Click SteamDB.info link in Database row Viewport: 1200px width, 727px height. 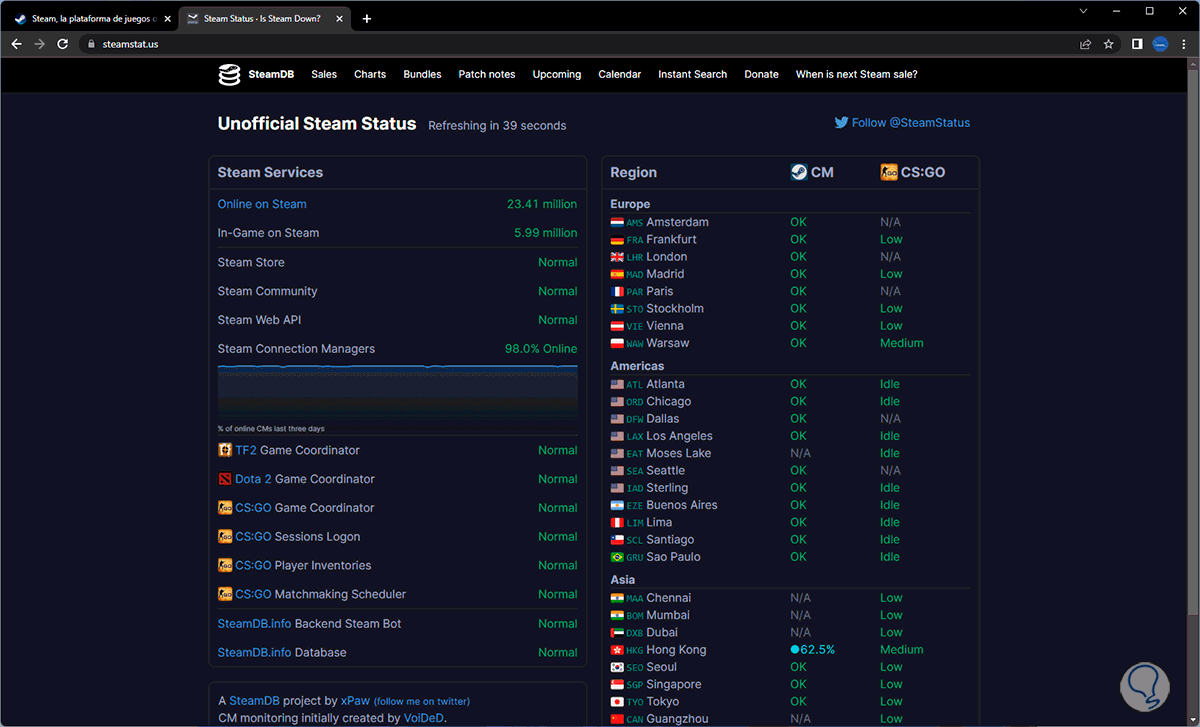[254, 652]
